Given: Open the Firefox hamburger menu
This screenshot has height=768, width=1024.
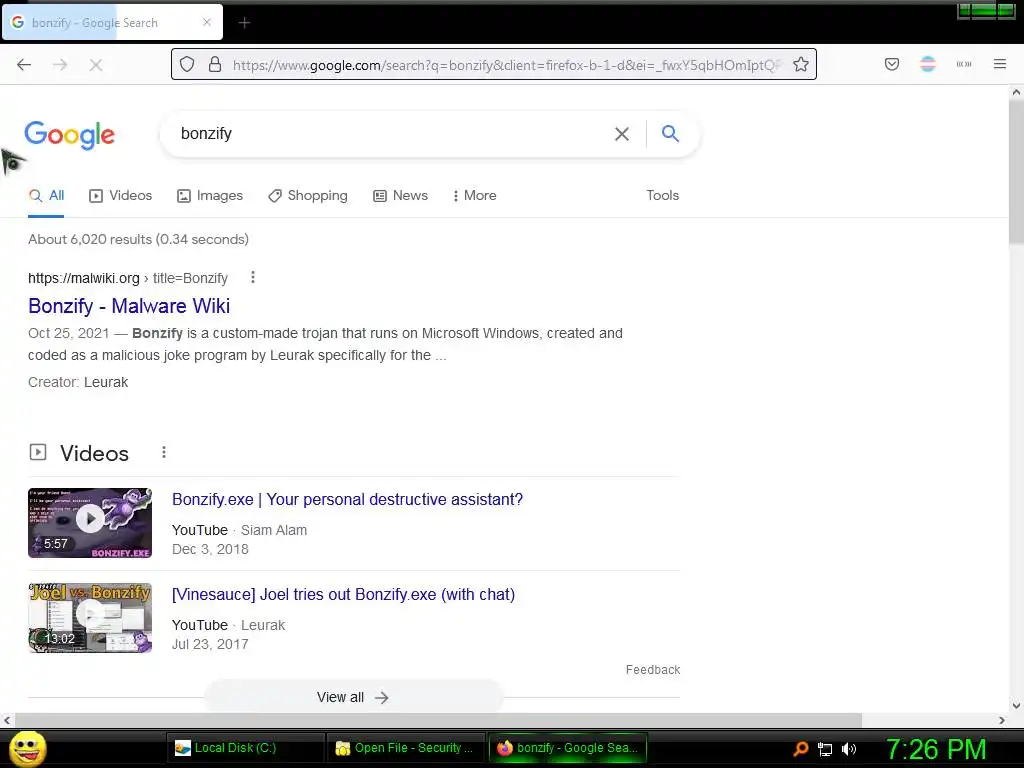Looking at the screenshot, I should (1000, 64).
